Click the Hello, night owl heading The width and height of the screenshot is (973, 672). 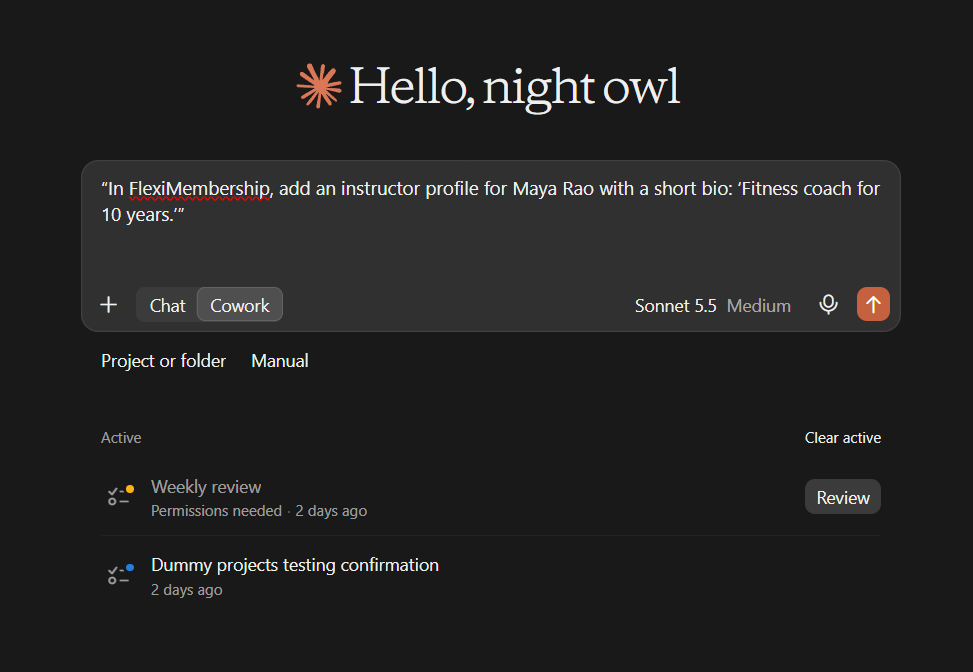tap(514, 87)
